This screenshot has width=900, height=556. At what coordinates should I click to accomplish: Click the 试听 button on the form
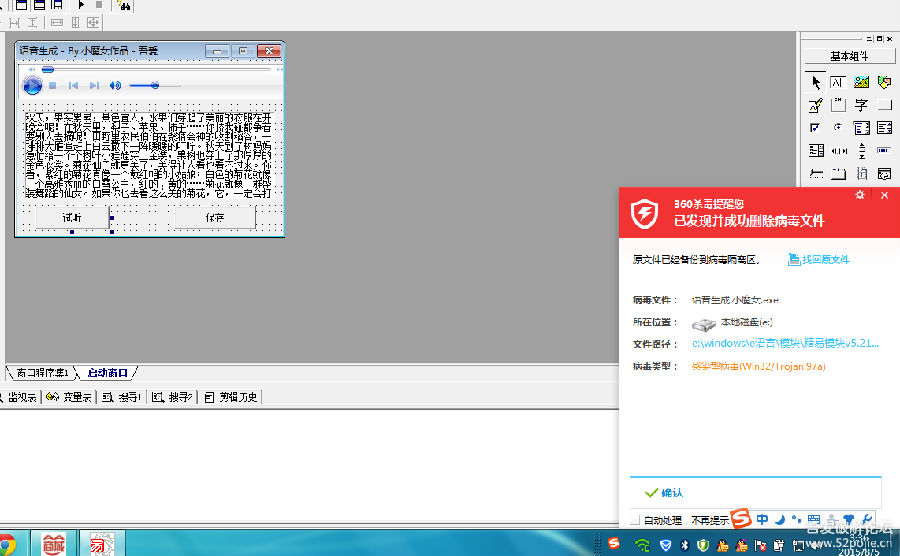pyautogui.click(x=72, y=217)
